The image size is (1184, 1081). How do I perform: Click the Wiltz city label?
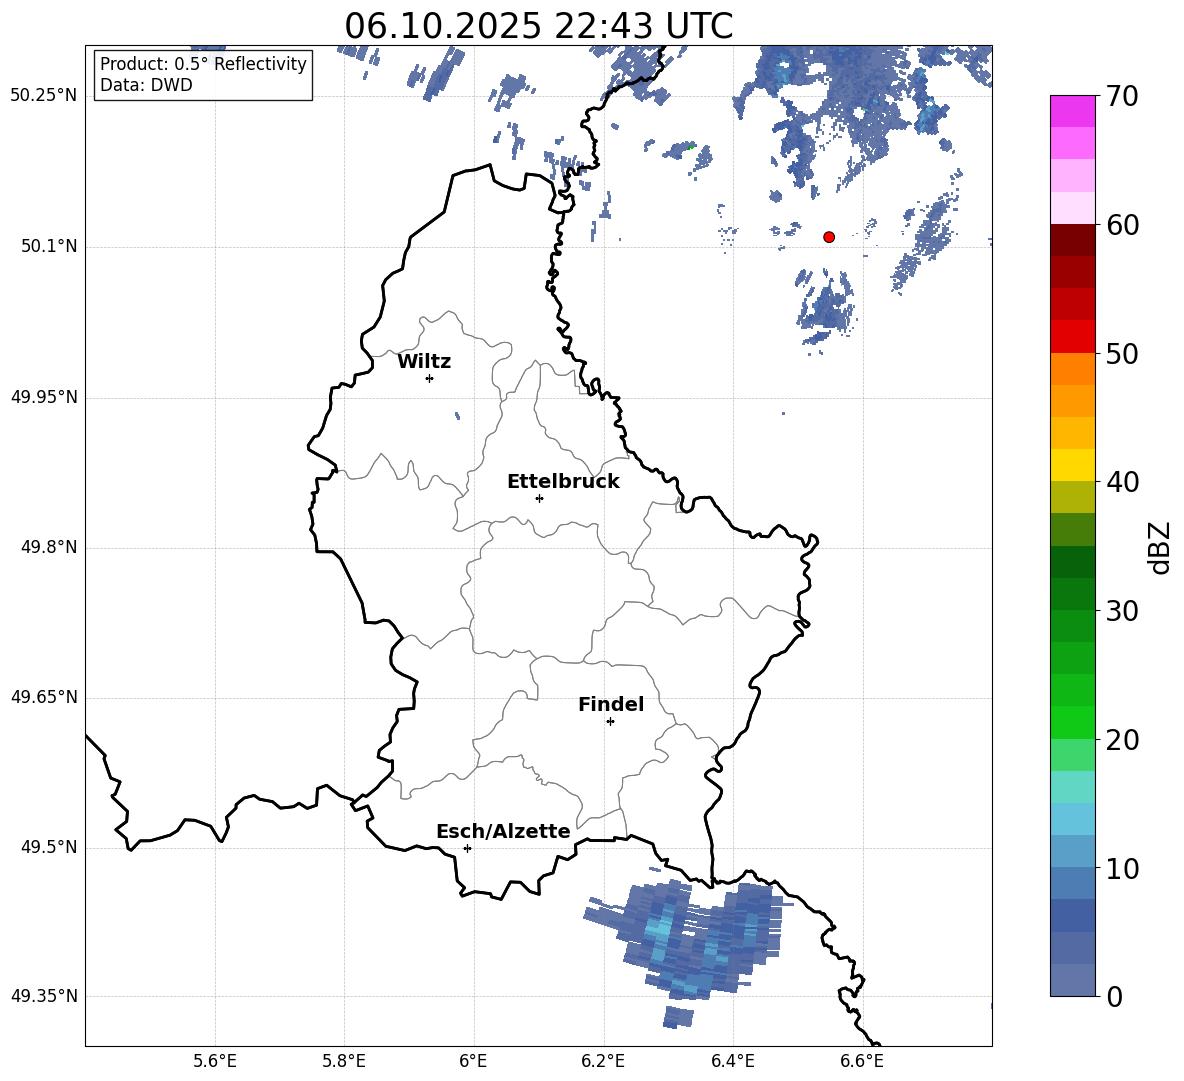424,362
